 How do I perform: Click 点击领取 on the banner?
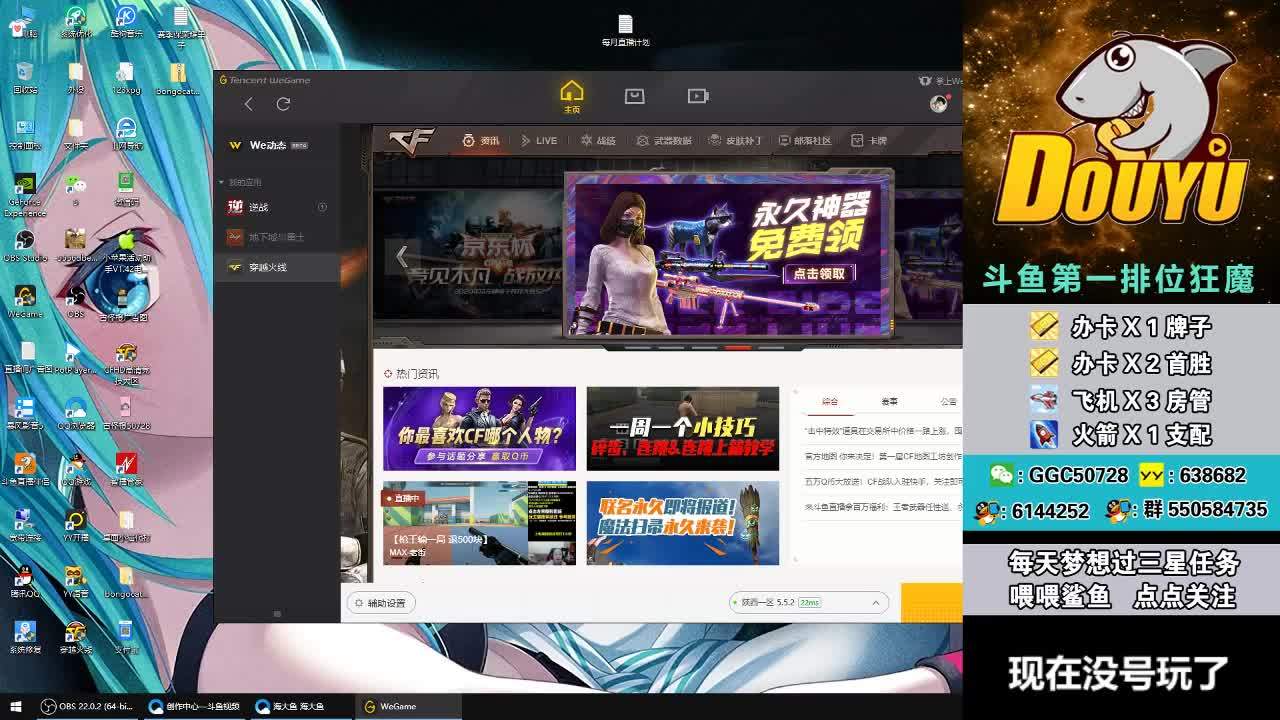pyautogui.click(x=818, y=273)
